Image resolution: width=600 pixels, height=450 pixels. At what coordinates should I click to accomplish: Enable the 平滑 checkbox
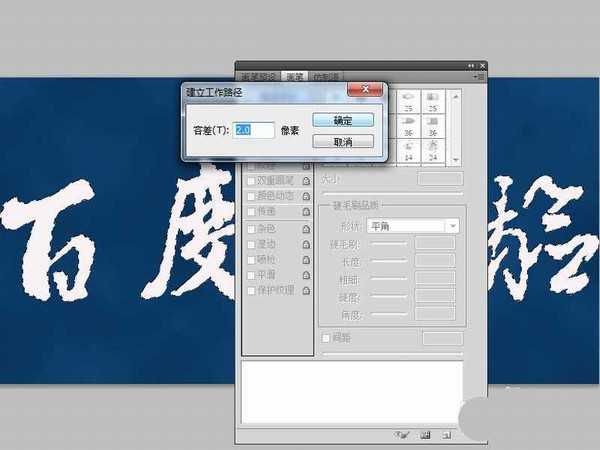click(251, 275)
